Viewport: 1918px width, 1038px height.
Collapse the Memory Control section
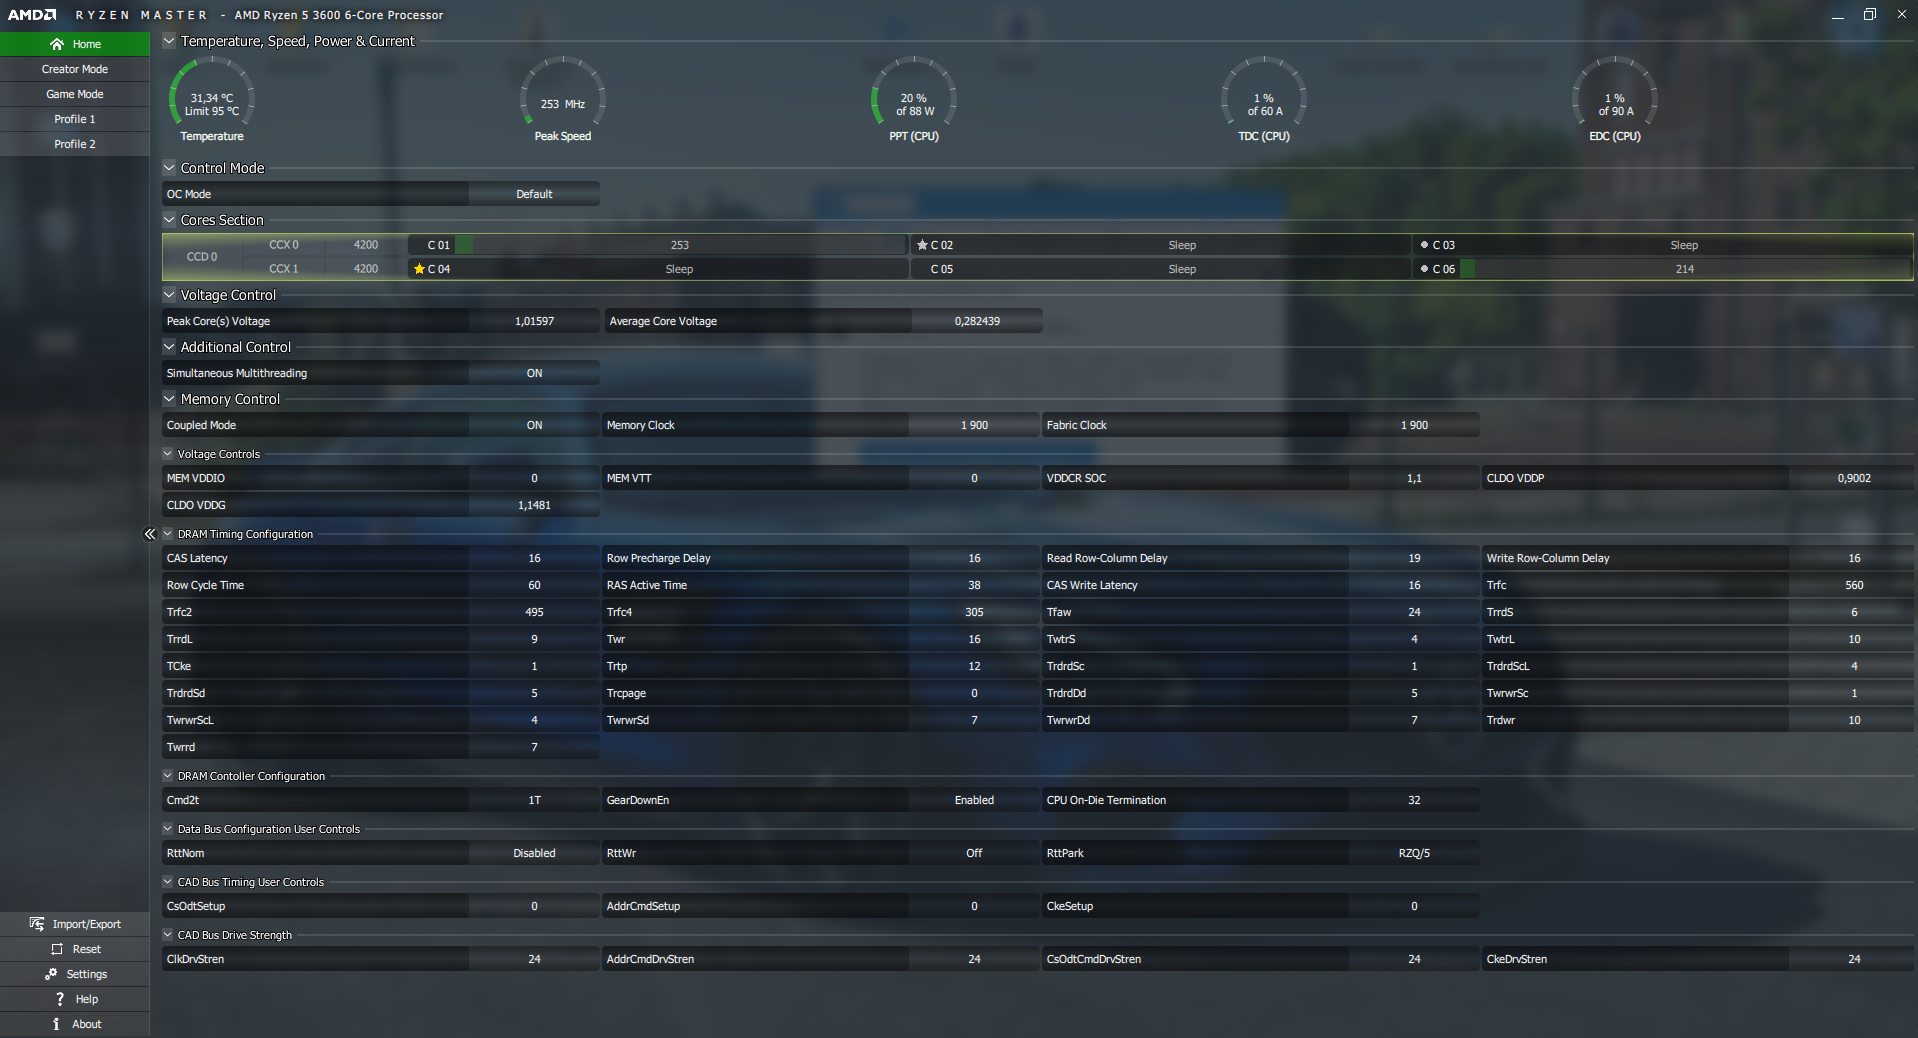tap(169, 399)
